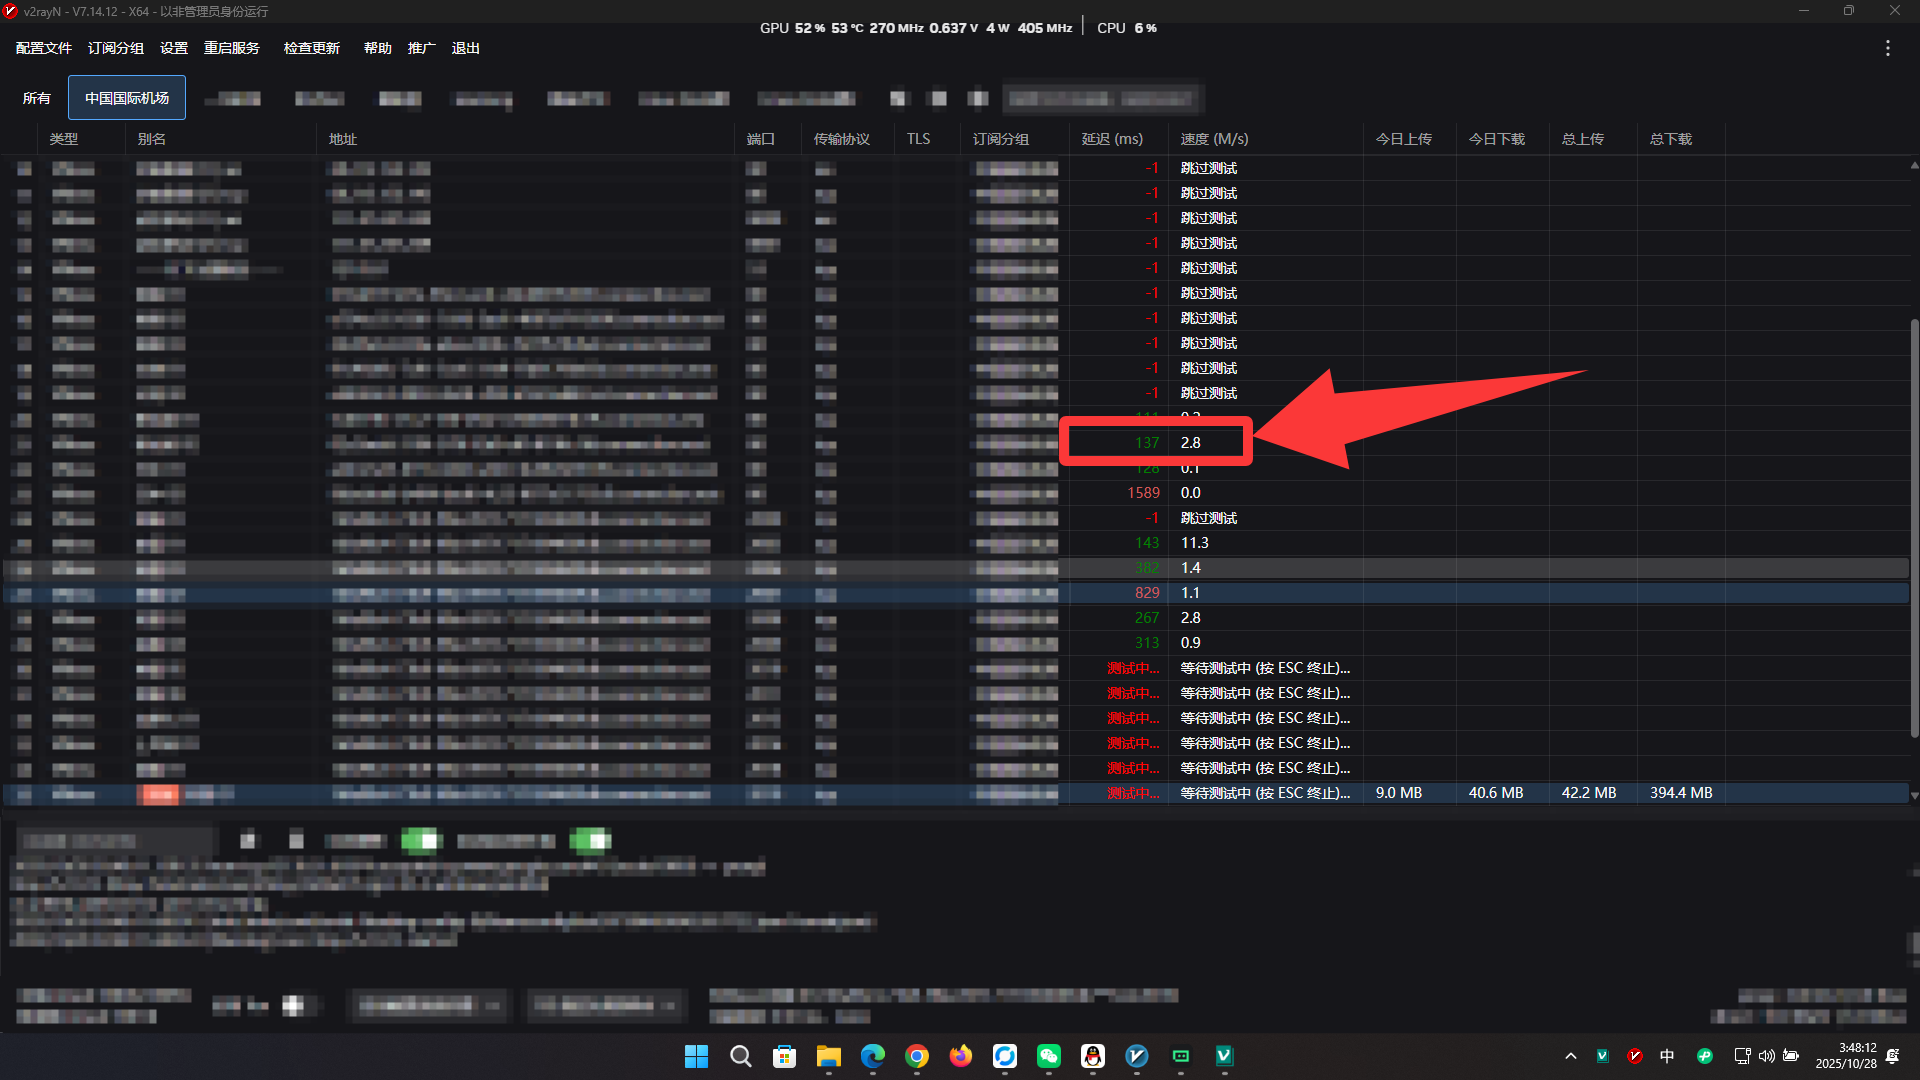Open the three-dot overflow menu
Image resolution: width=1920 pixels, height=1080 pixels.
1887,48
